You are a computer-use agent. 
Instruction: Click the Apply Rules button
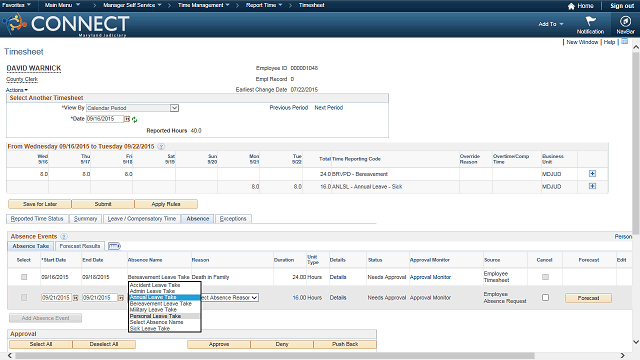pos(166,204)
